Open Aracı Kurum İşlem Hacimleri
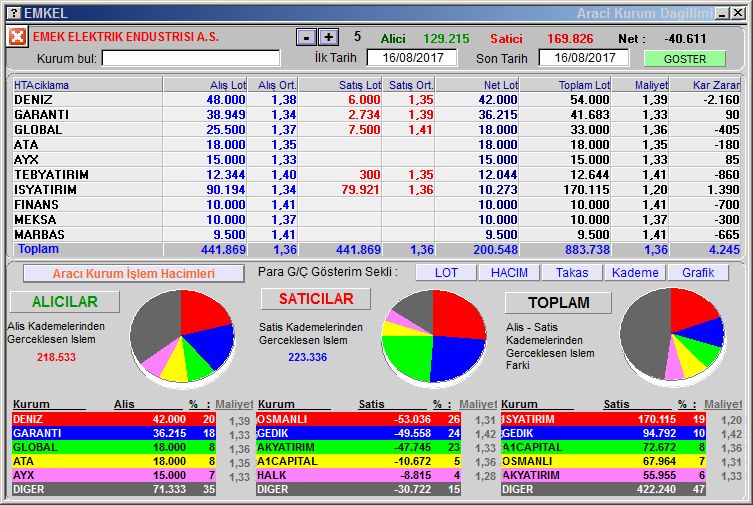 point(134,274)
